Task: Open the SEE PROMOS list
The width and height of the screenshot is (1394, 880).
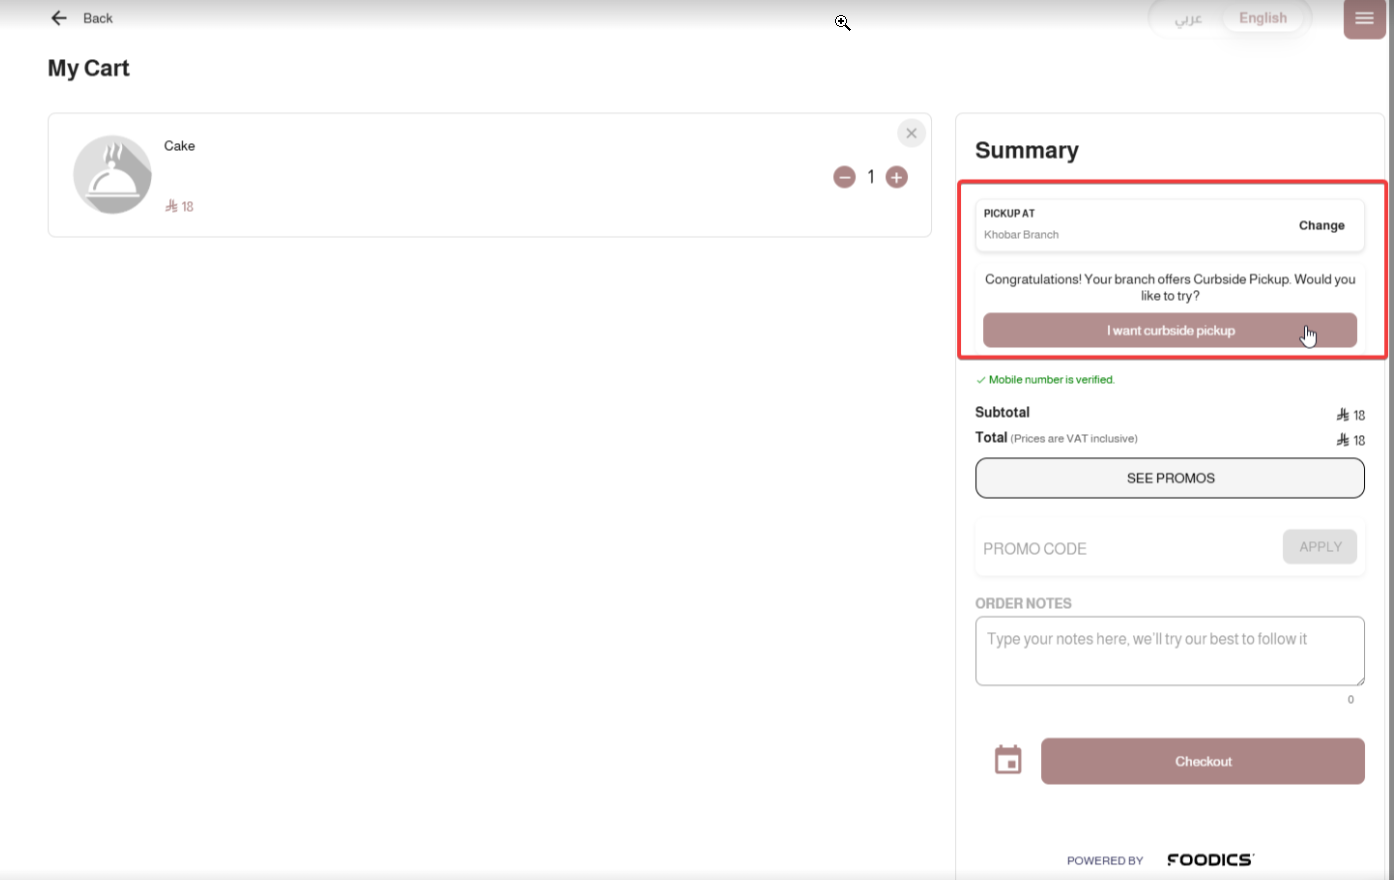Action: [x=1170, y=478]
